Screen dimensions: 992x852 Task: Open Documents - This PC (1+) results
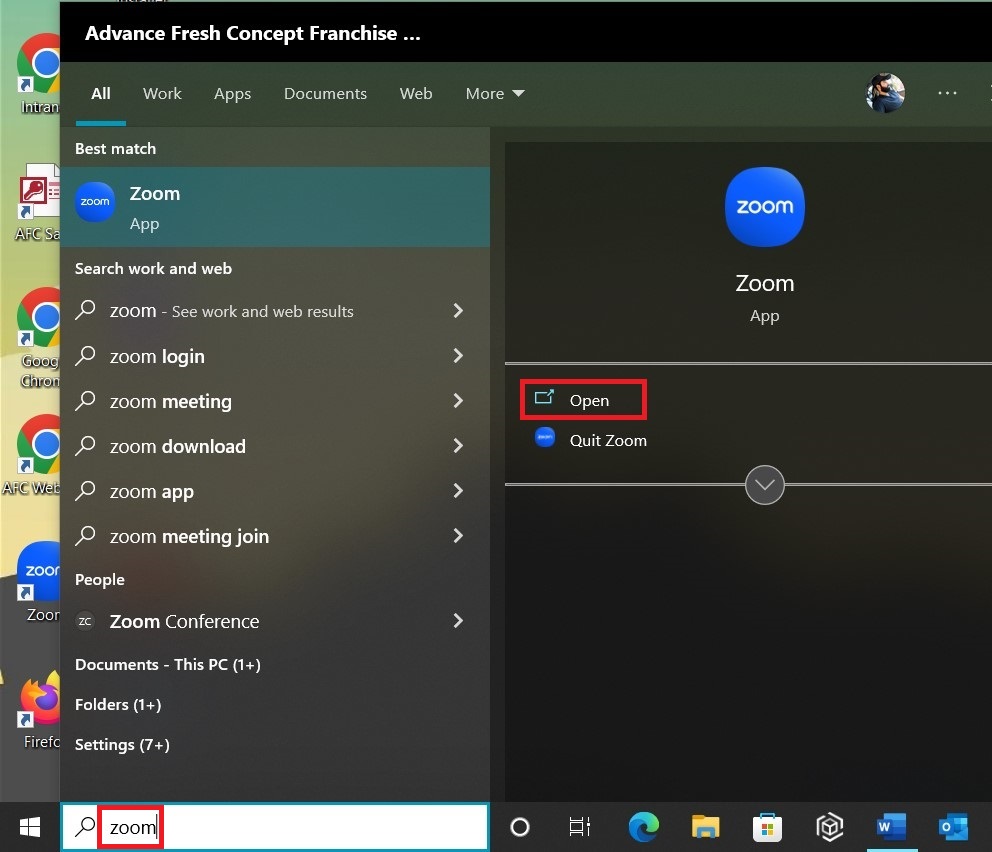click(x=168, y=665)
